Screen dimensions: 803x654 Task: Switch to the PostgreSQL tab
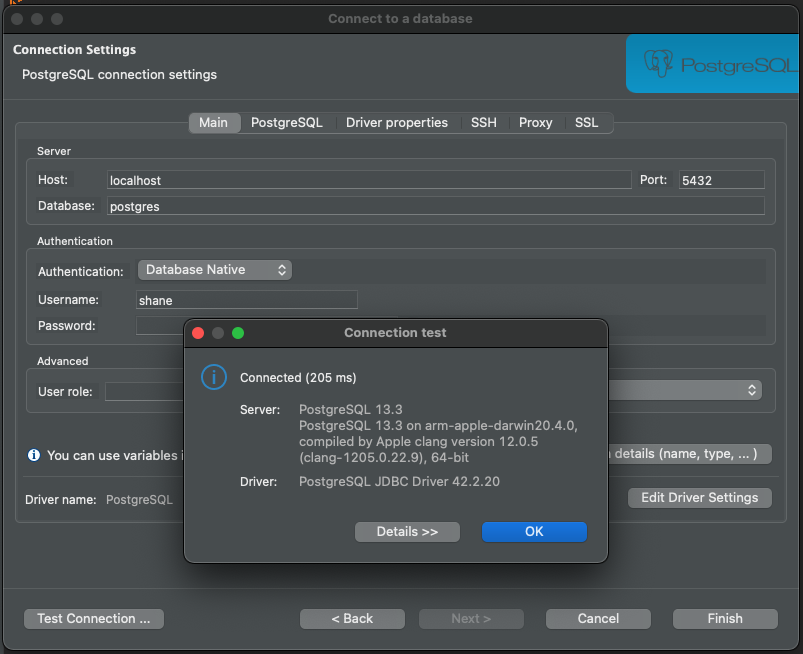(287, 123)
